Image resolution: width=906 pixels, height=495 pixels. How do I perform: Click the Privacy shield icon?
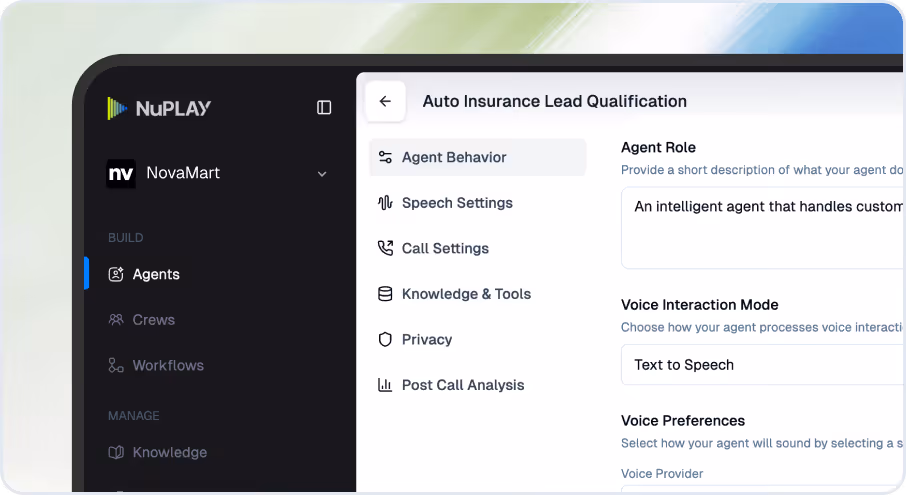point(385,340)
